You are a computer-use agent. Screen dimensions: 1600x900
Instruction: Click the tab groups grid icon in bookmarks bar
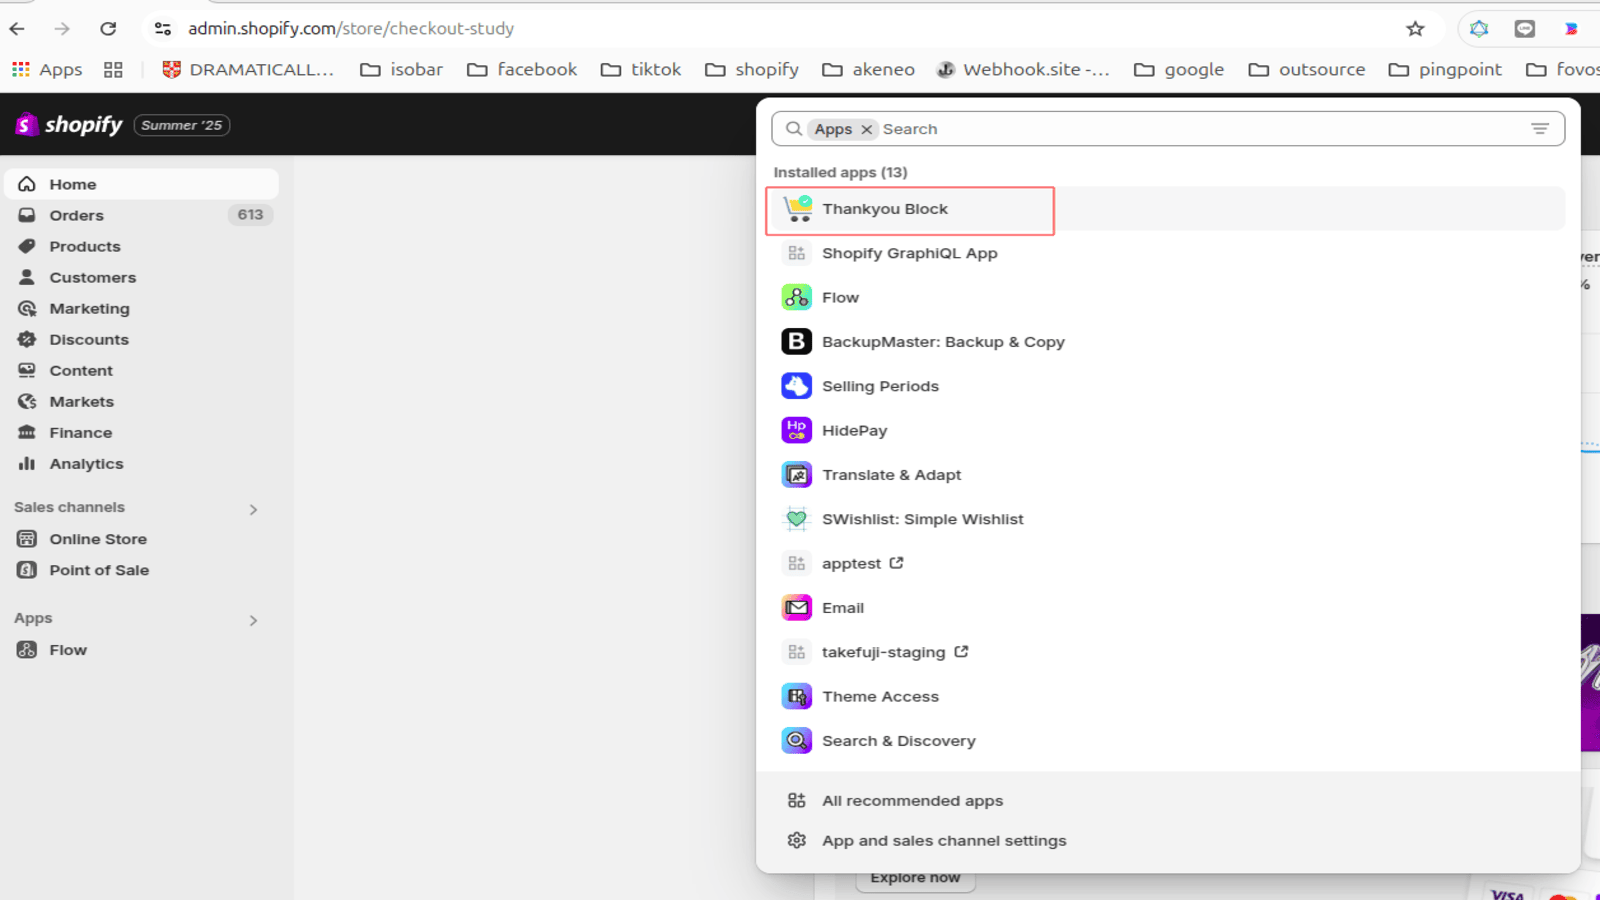click(x=113, y=69)
